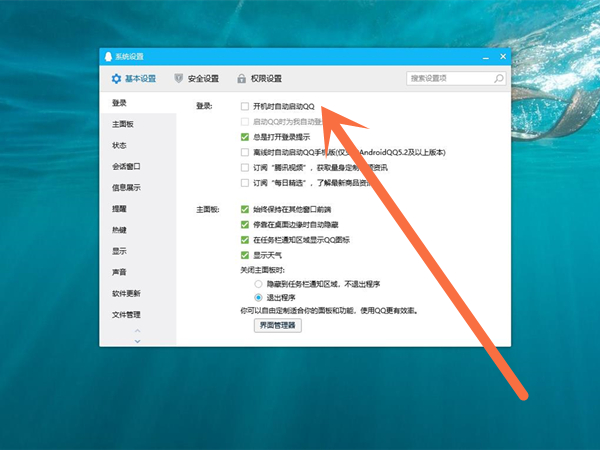
Task: Go to 热键 sidebar section
Action: (138, 230)
